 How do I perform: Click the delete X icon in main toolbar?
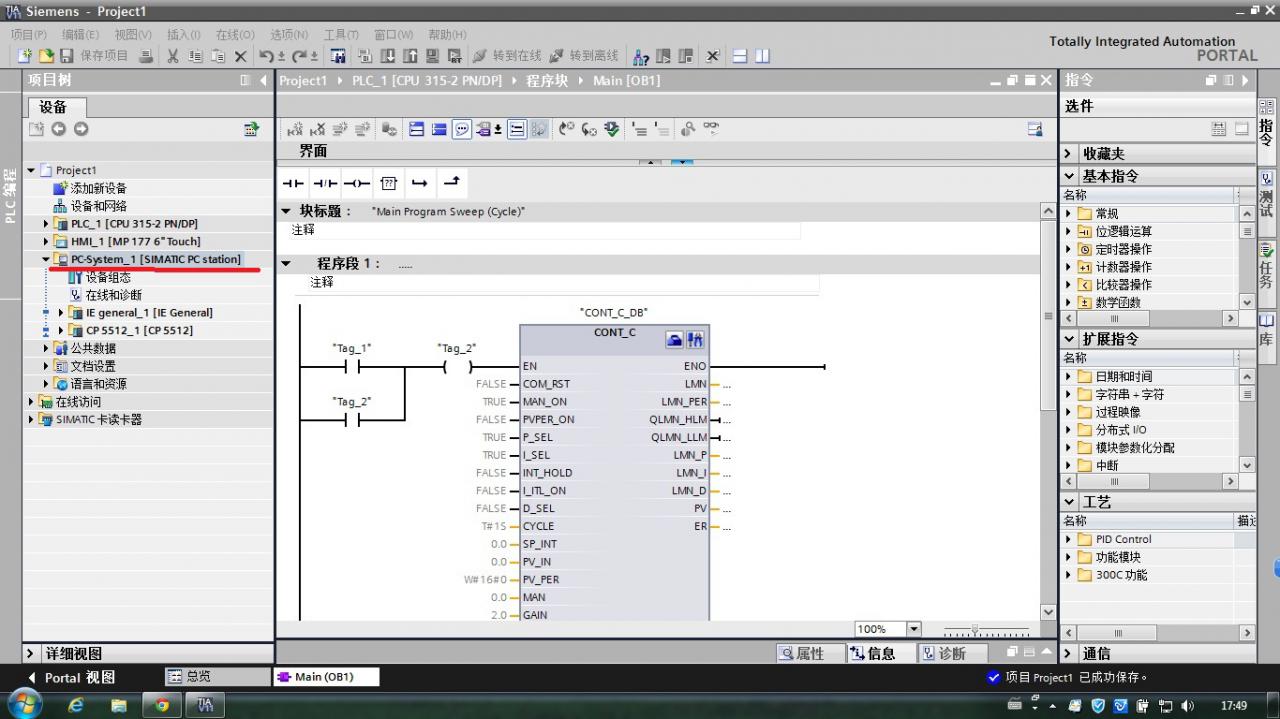[x=240, y=56]
